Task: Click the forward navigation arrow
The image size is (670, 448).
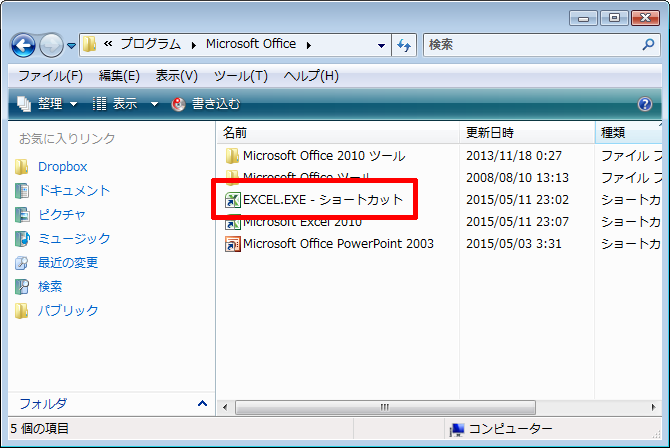Action: coord(51,45)
